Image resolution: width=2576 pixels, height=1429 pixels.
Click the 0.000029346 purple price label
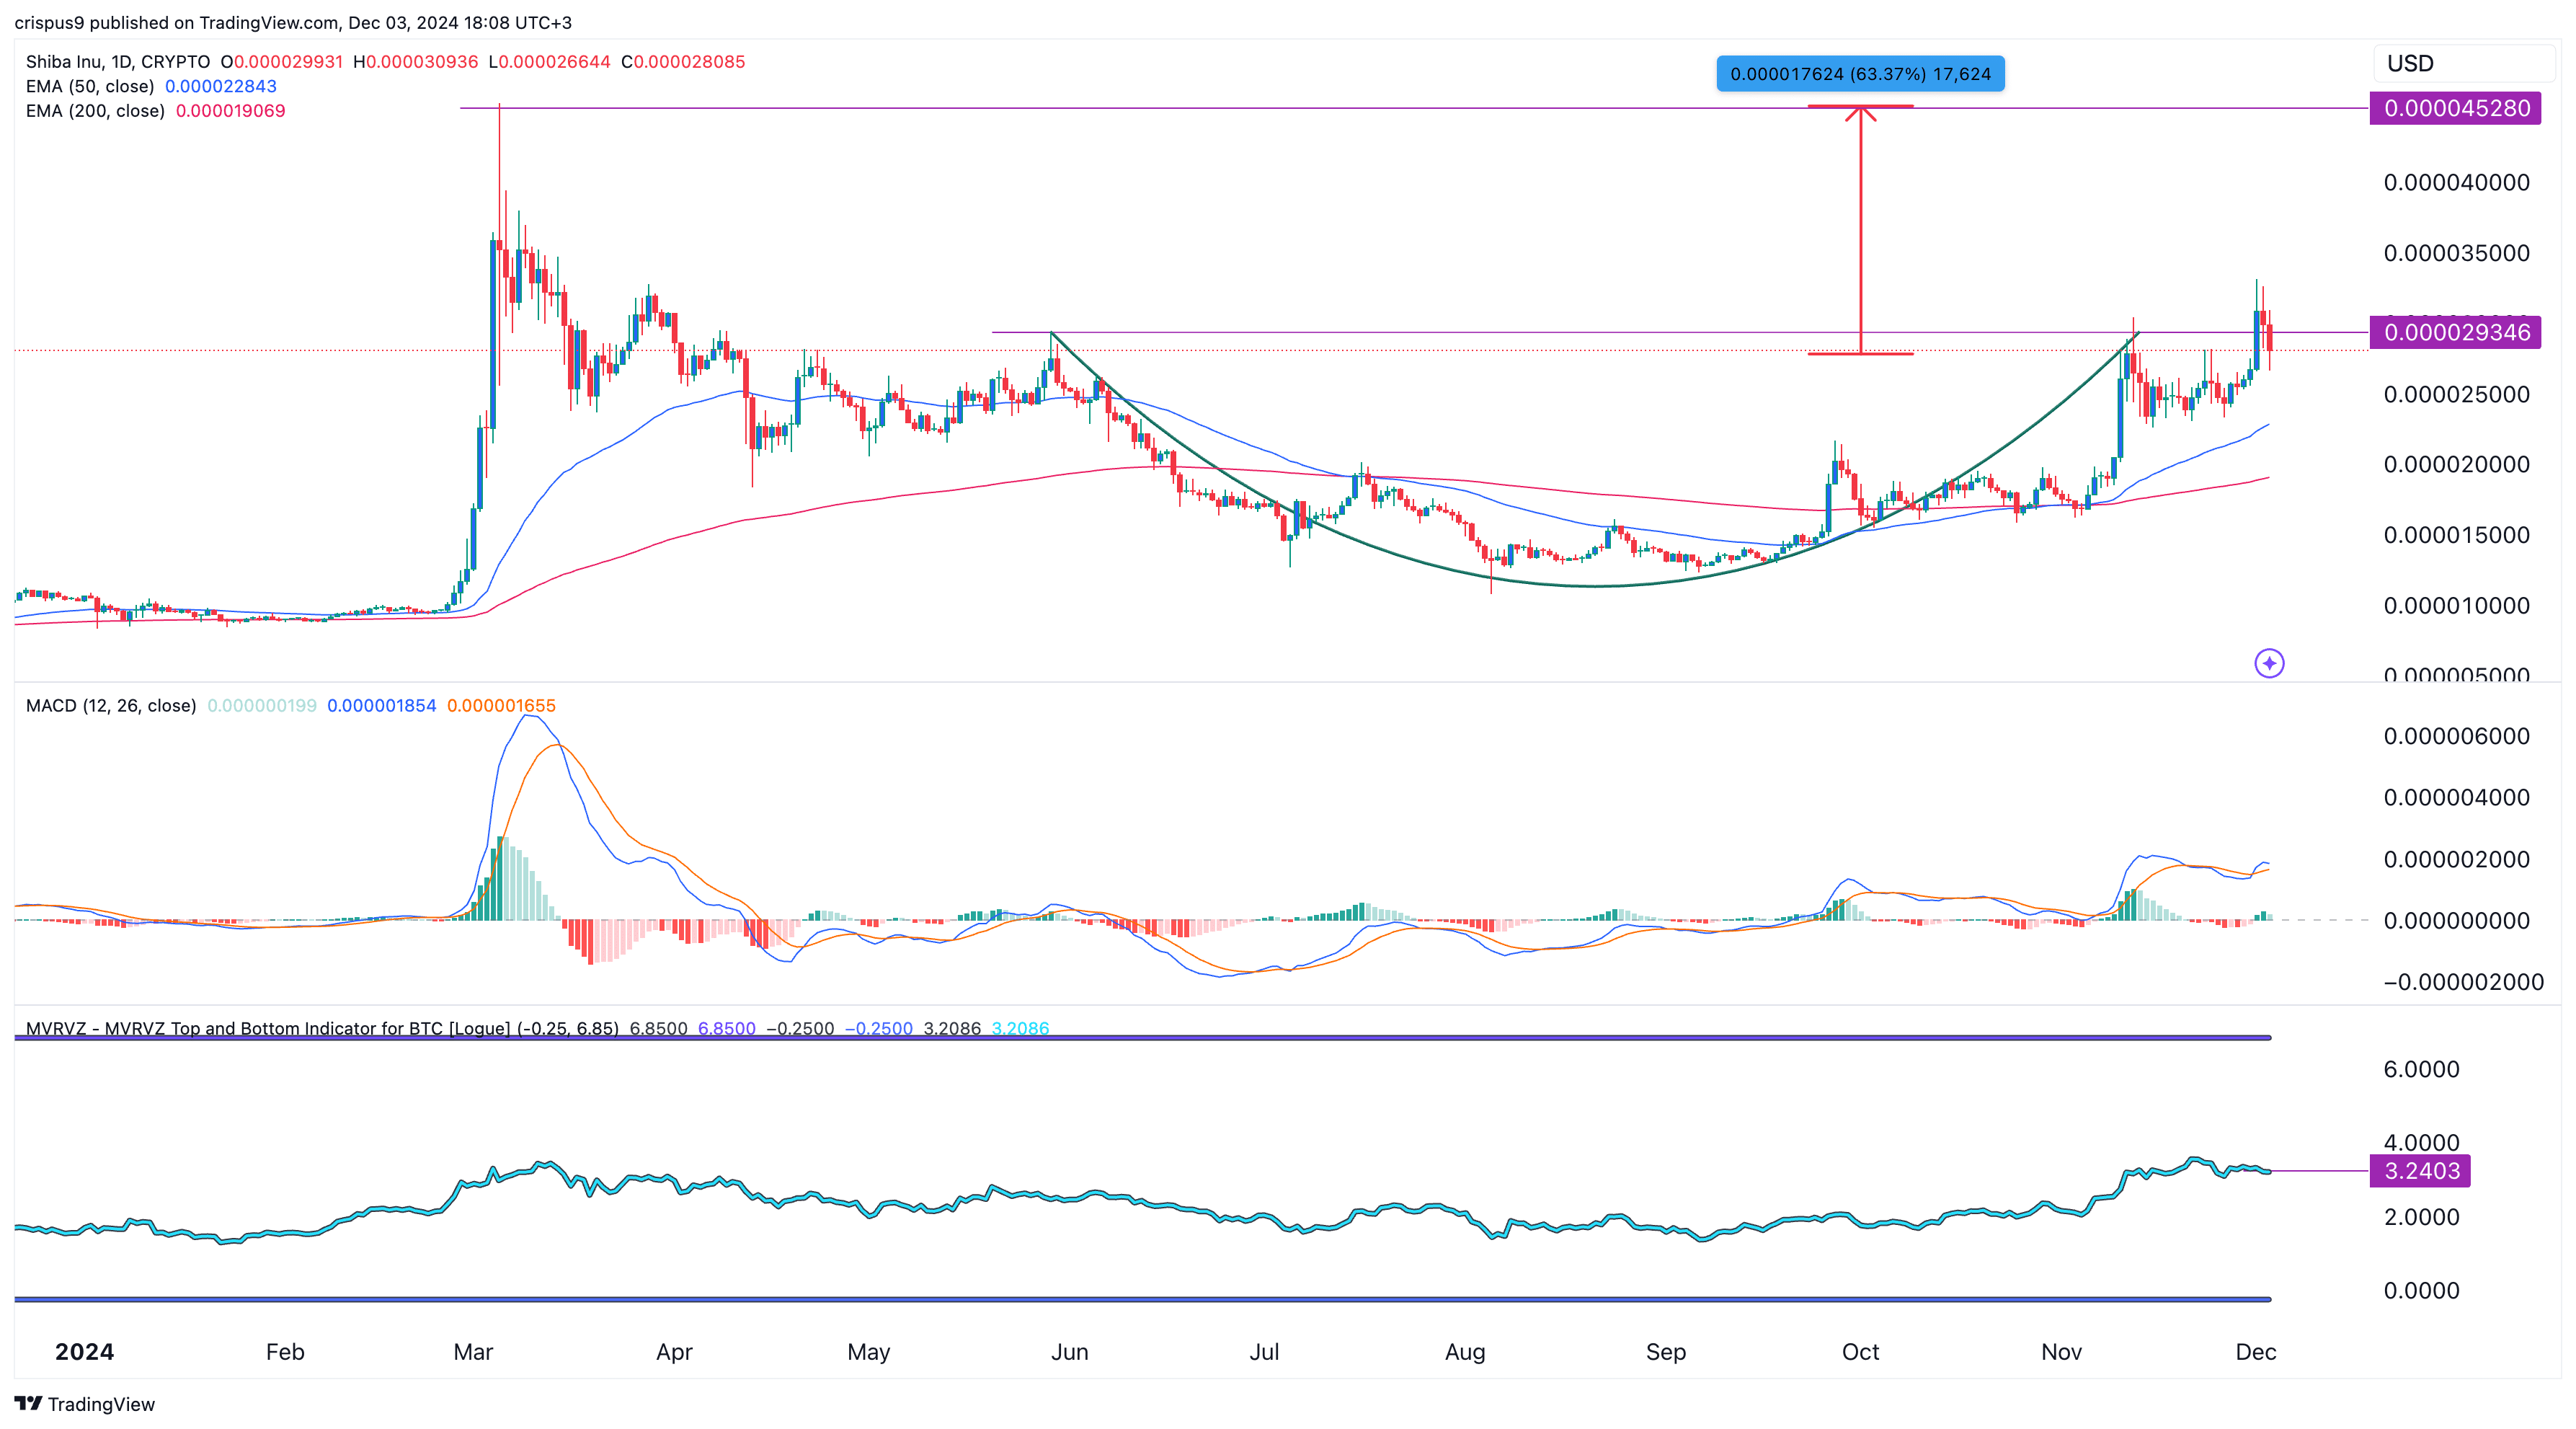(2455, 332)
